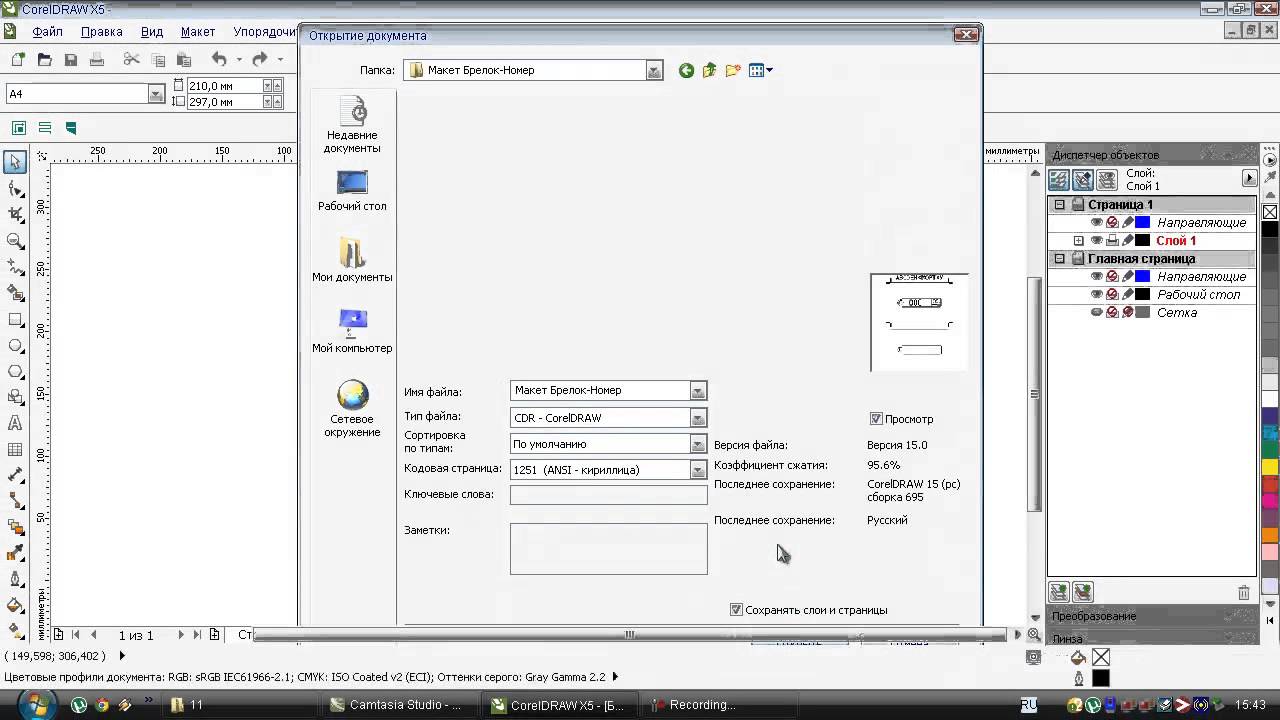Go to next page arrow in navigator

click(181, 635)
